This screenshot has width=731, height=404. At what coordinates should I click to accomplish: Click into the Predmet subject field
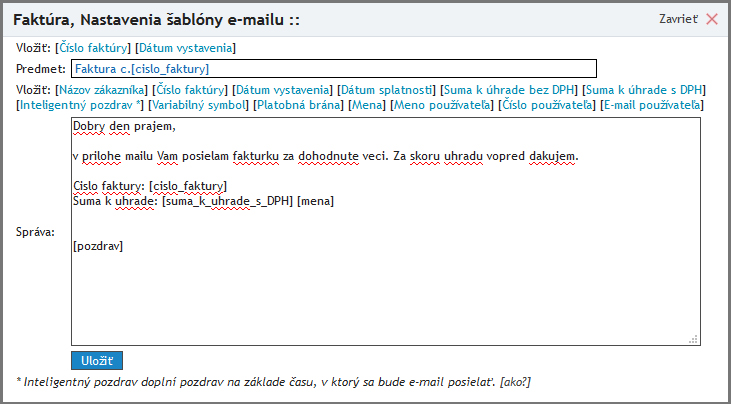click(333, 69)
